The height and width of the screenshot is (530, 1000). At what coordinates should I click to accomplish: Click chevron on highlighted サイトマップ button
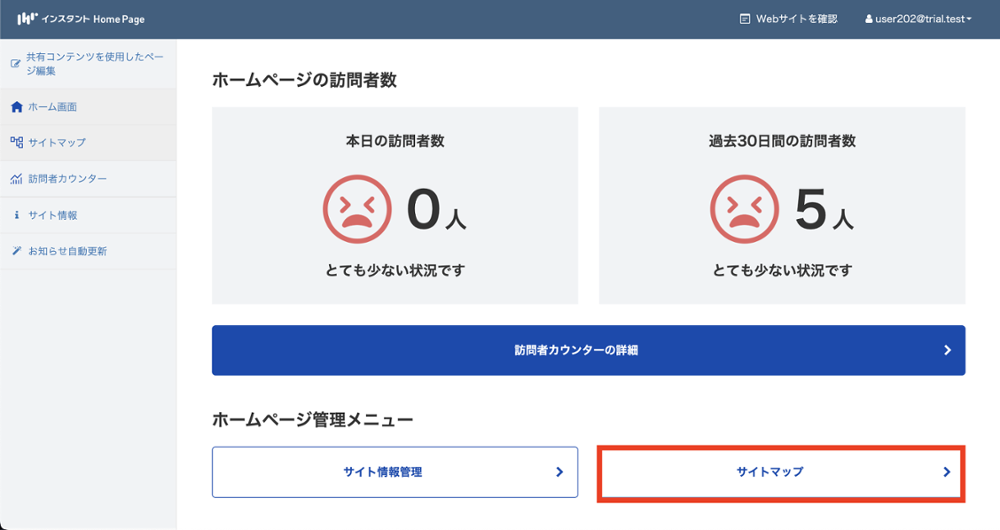pos(946,472)
